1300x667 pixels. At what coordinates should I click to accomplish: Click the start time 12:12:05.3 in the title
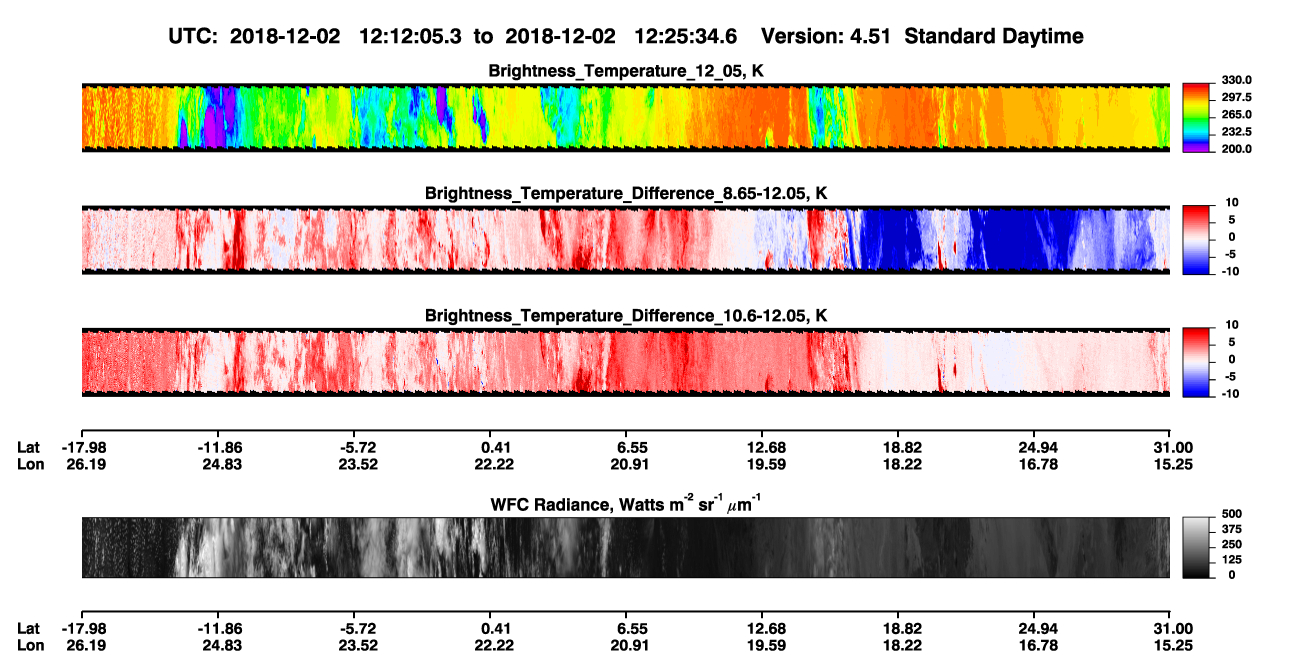[x=410, y=36]
